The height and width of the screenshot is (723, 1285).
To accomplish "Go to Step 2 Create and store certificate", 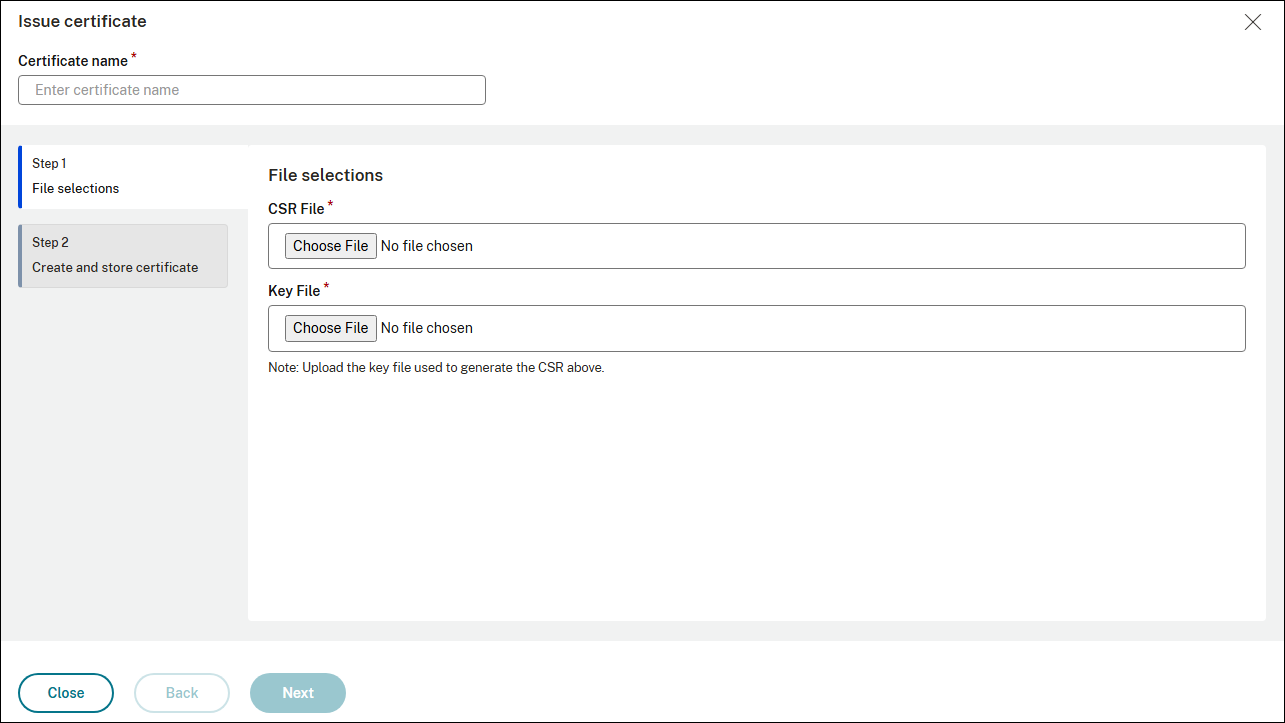I will (115, 256).
